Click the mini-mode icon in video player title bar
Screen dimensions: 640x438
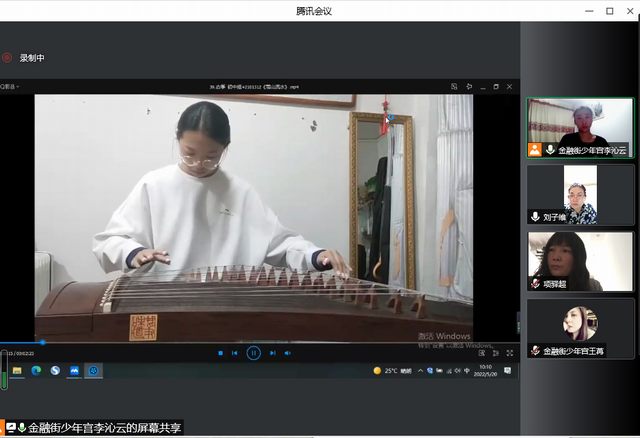pyautogui.click(x=454, y=87)
